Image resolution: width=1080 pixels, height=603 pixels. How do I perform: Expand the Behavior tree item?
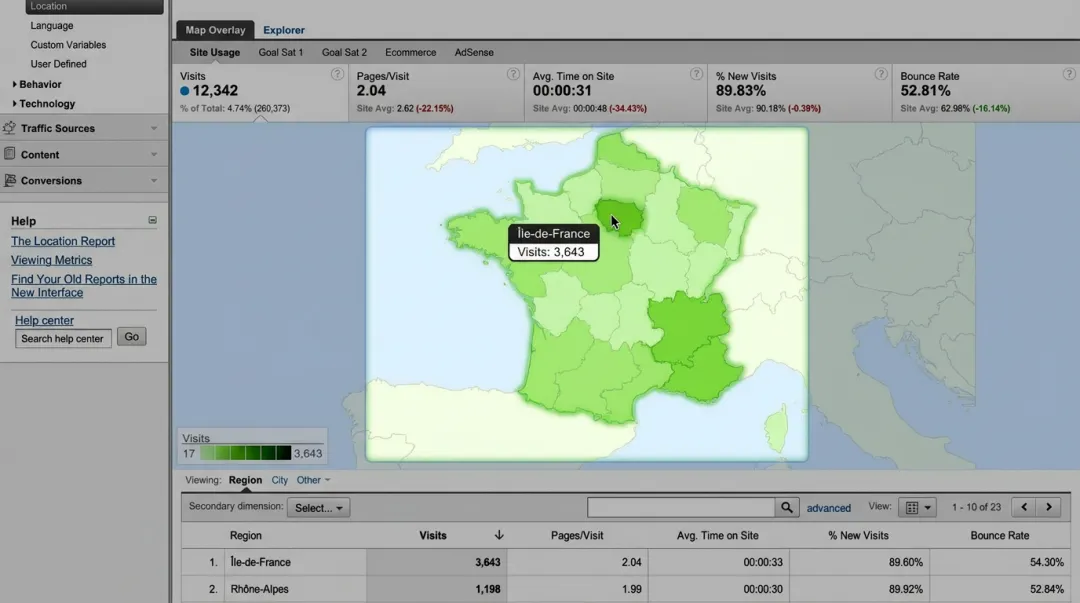click(x=14, y=84)
